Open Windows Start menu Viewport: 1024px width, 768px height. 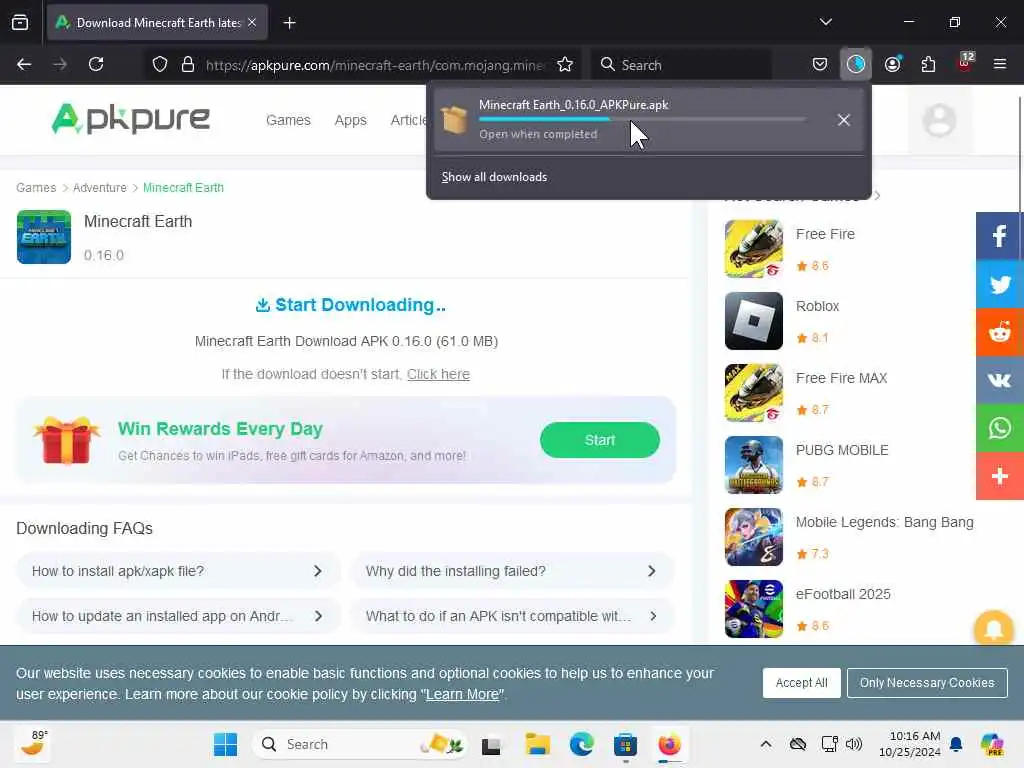coord(225,744)
